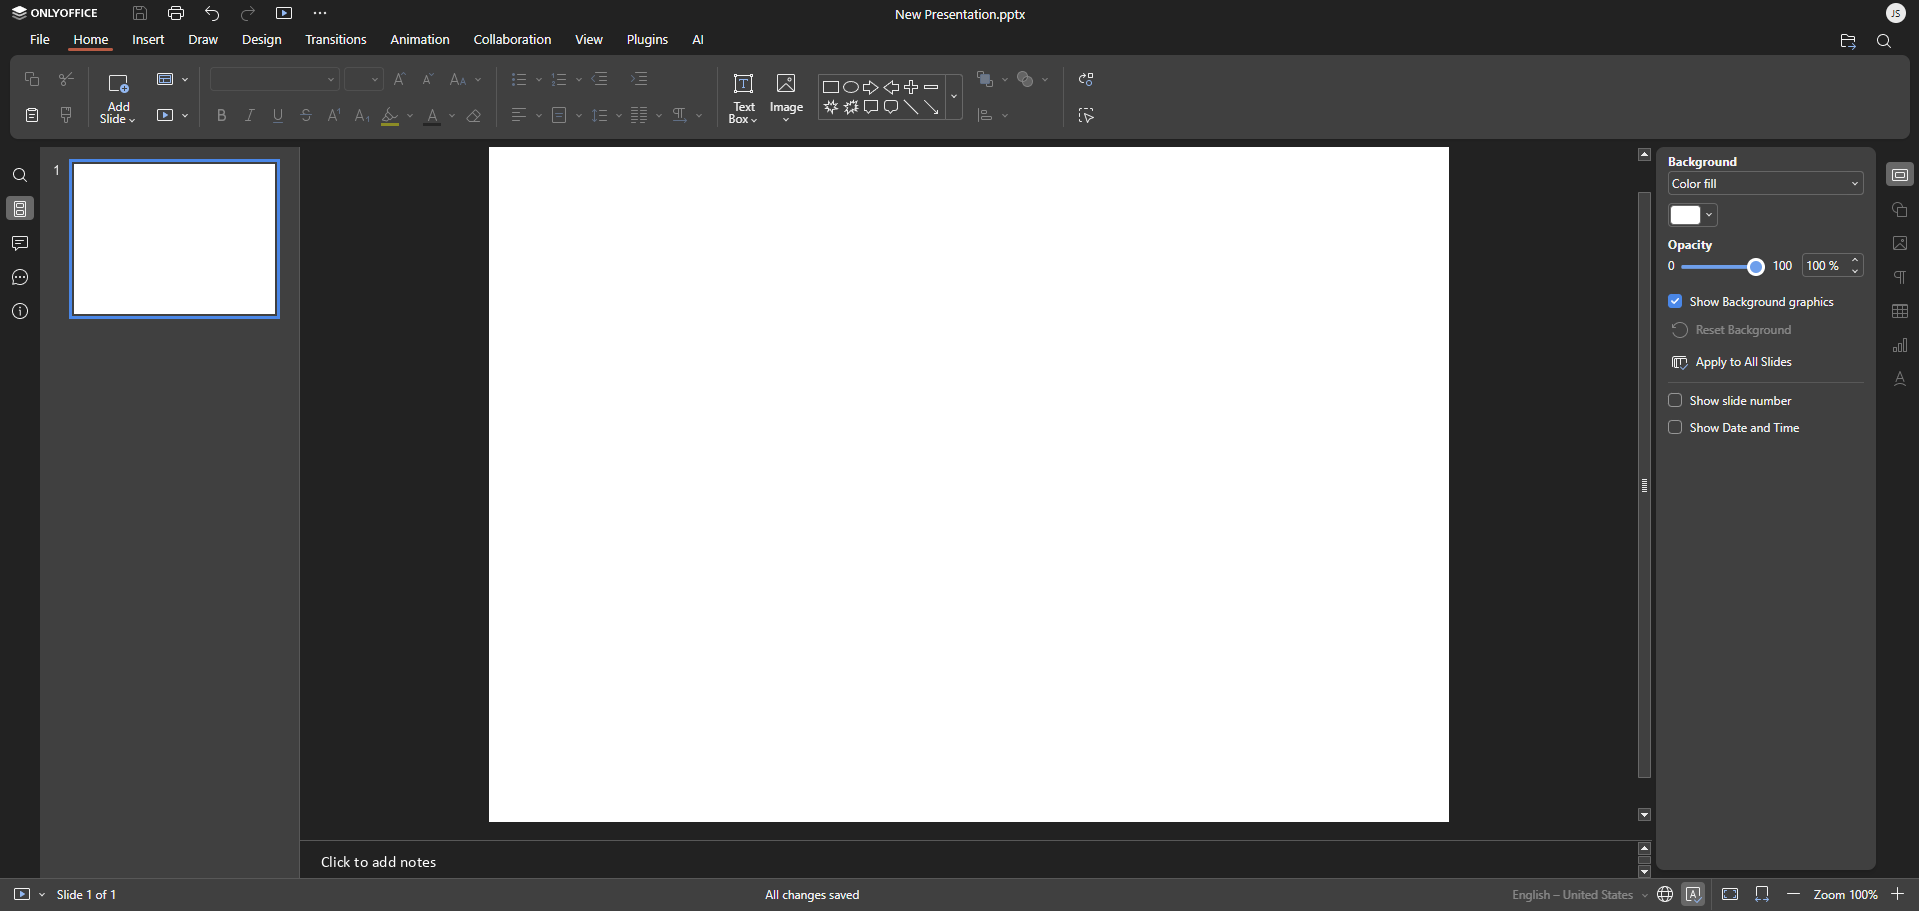
Task: Enable Show slide number checkbox
Action: [x=1675, y=400]
